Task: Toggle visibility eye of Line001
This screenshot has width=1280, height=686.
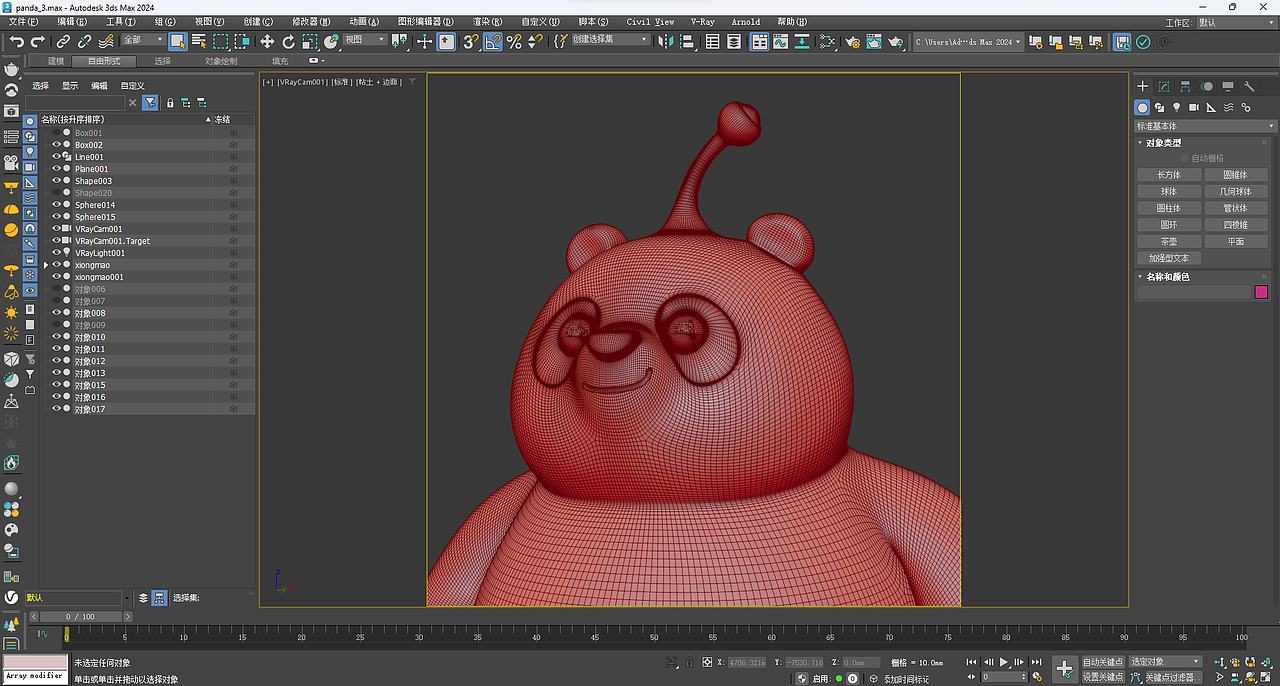Action: coord(56,157)
